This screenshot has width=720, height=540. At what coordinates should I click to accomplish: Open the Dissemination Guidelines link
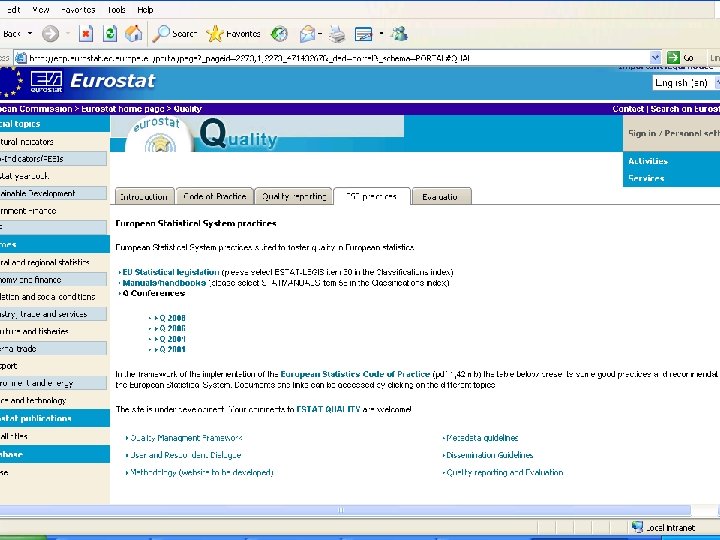coord(489,455)
